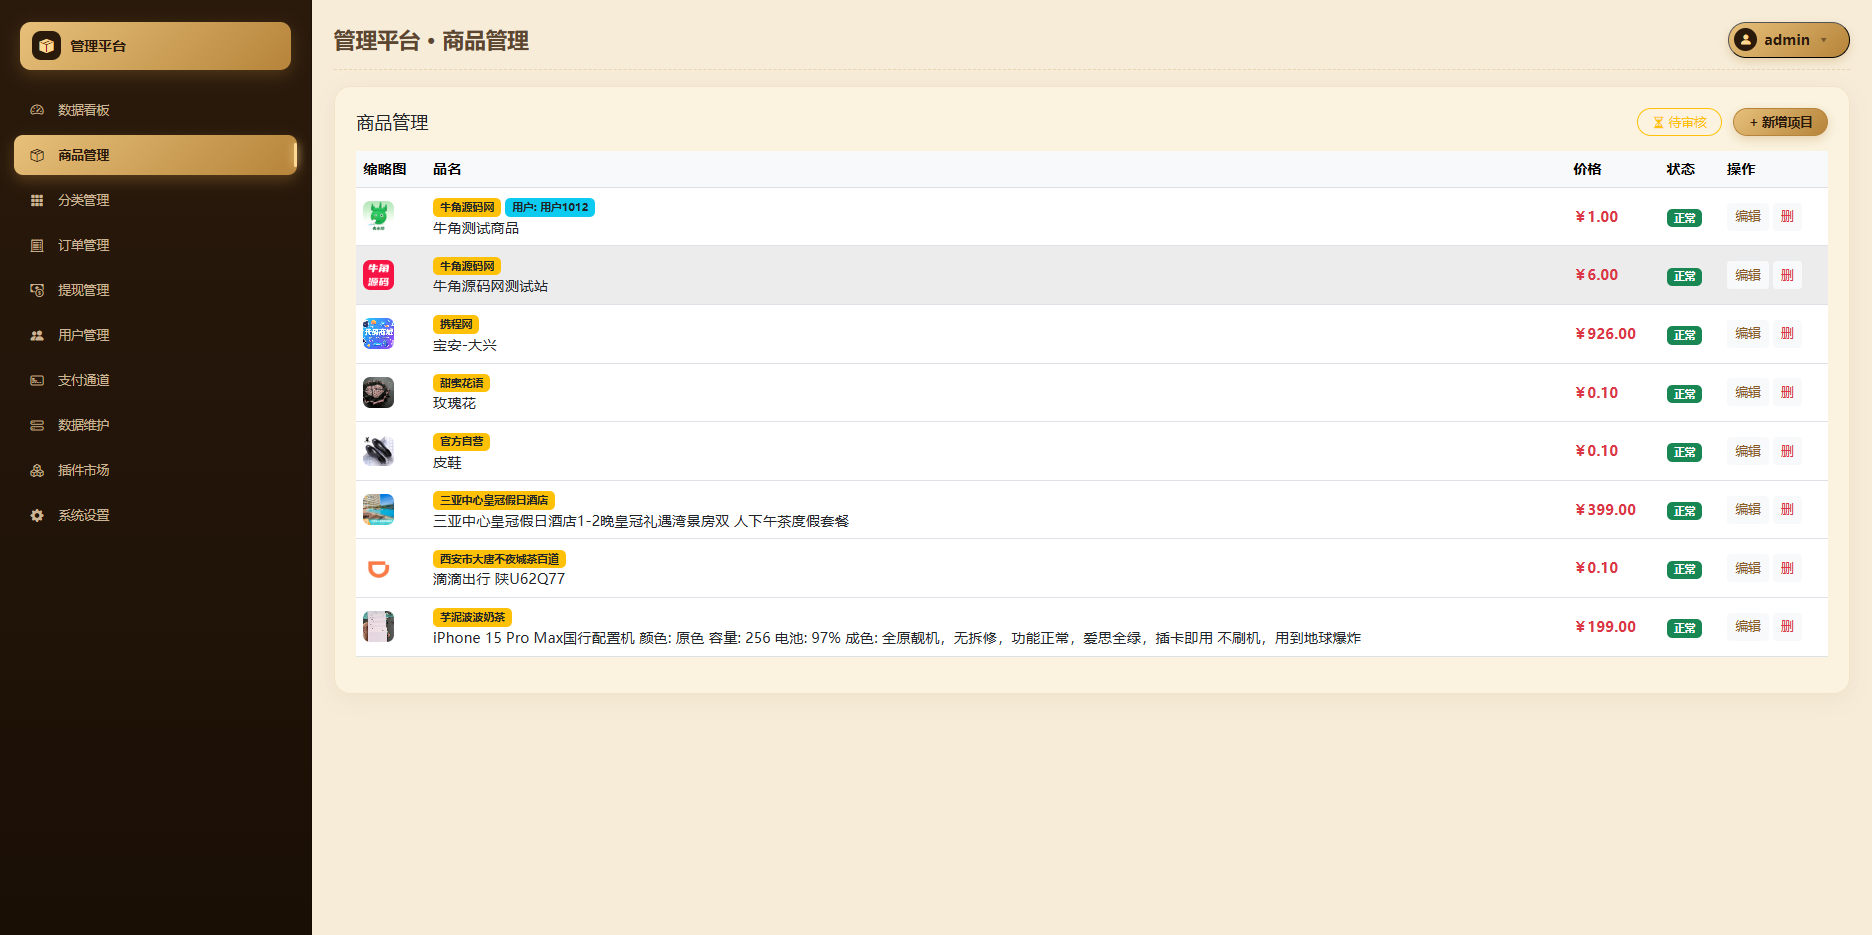This screenshot has height=935, width=1872.
Task: Click the 待审核 pending review button
Action: (x=1679, y=122)
